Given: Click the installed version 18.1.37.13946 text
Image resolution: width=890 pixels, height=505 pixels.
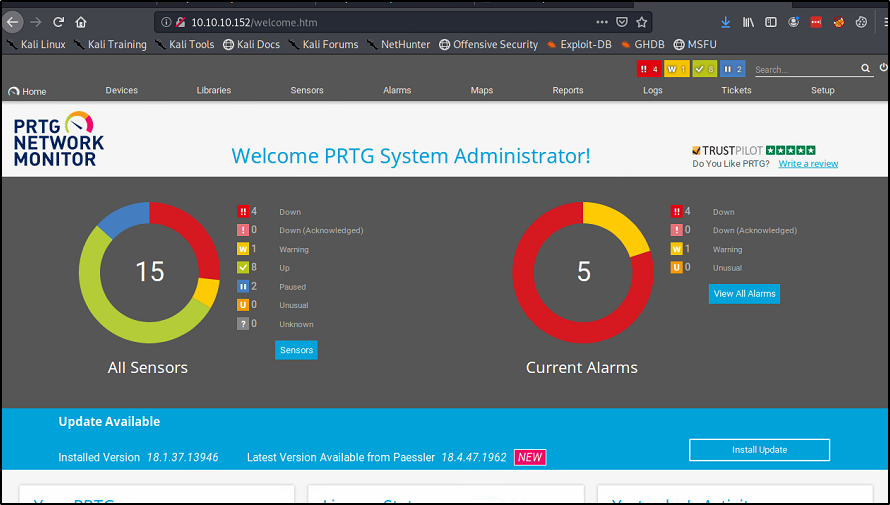Looking at the screenshot, I should (x=183, y=457).
